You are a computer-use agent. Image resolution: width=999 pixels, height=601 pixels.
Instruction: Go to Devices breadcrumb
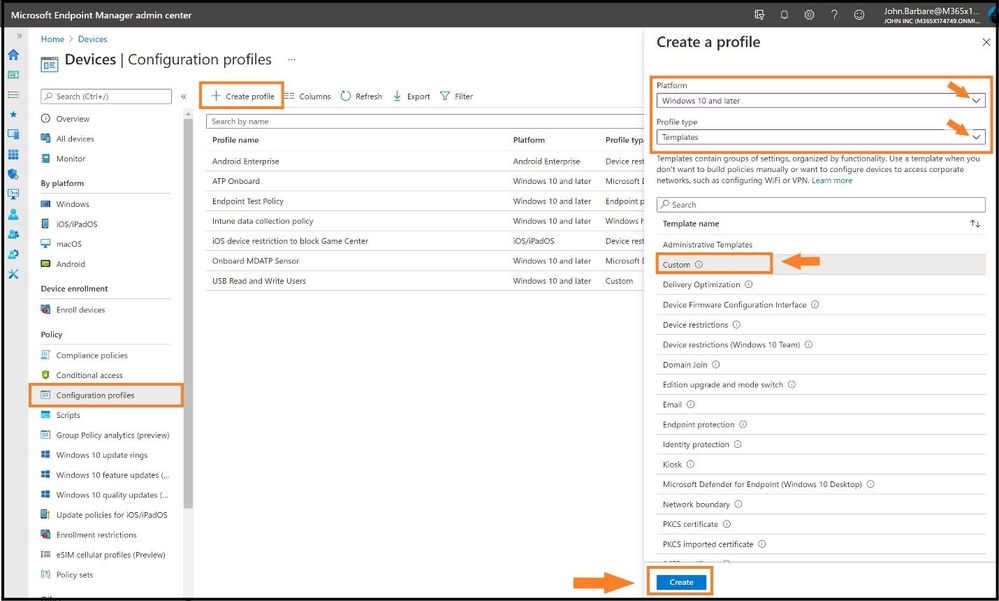coord(92,39)
